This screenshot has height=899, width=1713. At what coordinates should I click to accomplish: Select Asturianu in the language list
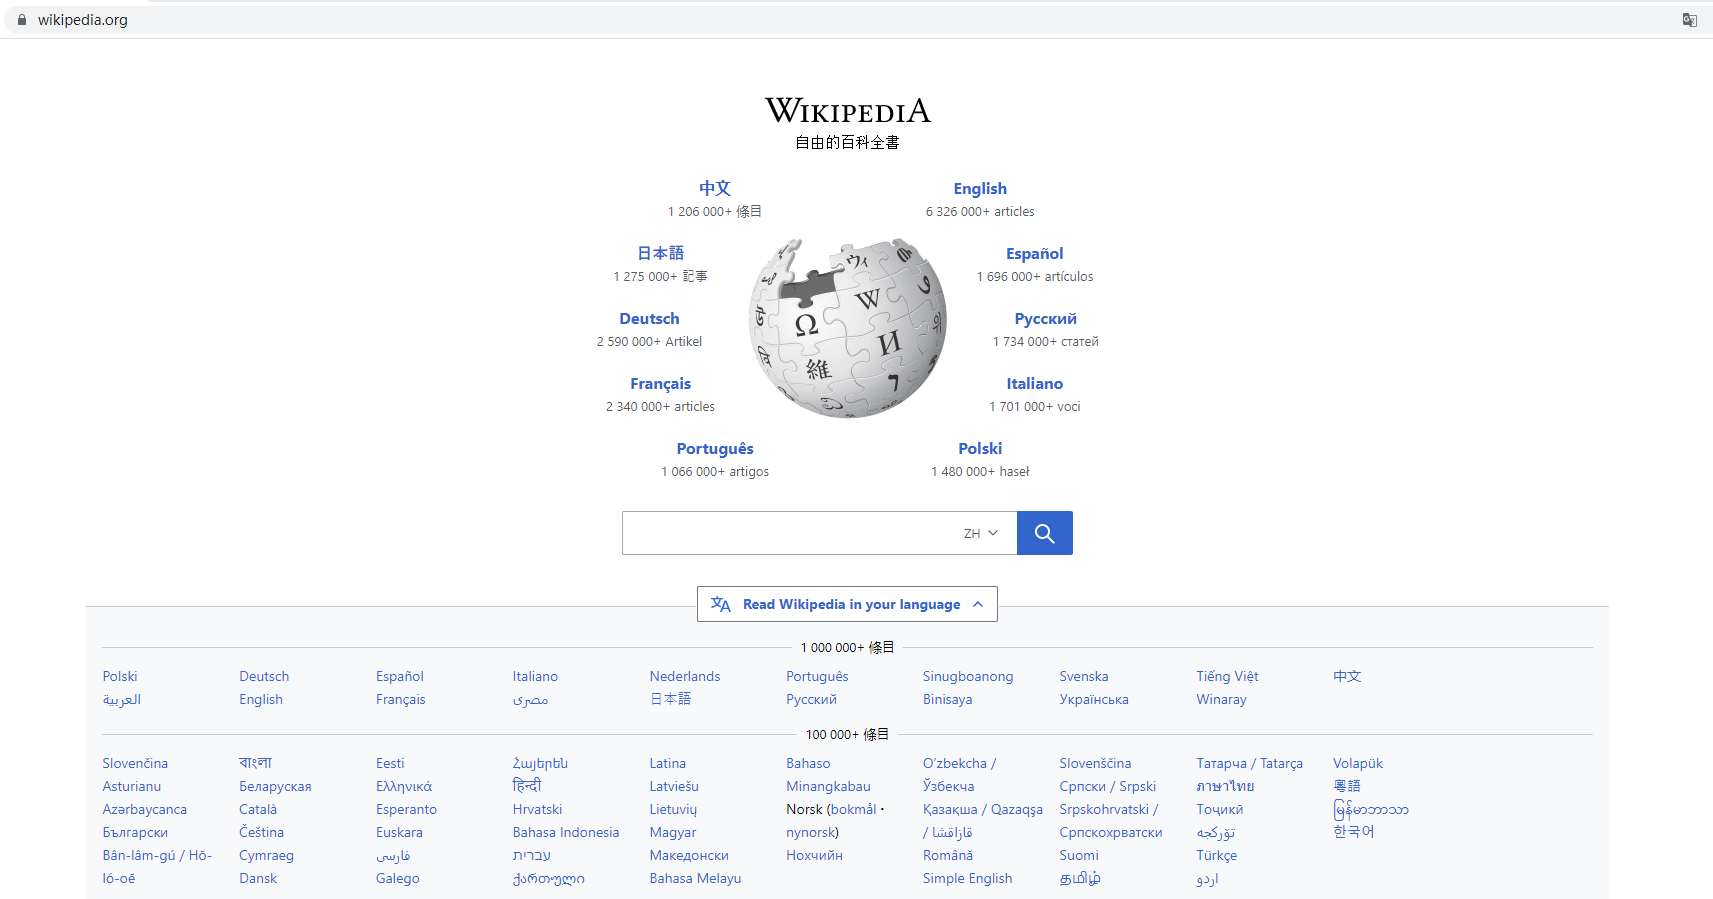click(x=131, y=787)
